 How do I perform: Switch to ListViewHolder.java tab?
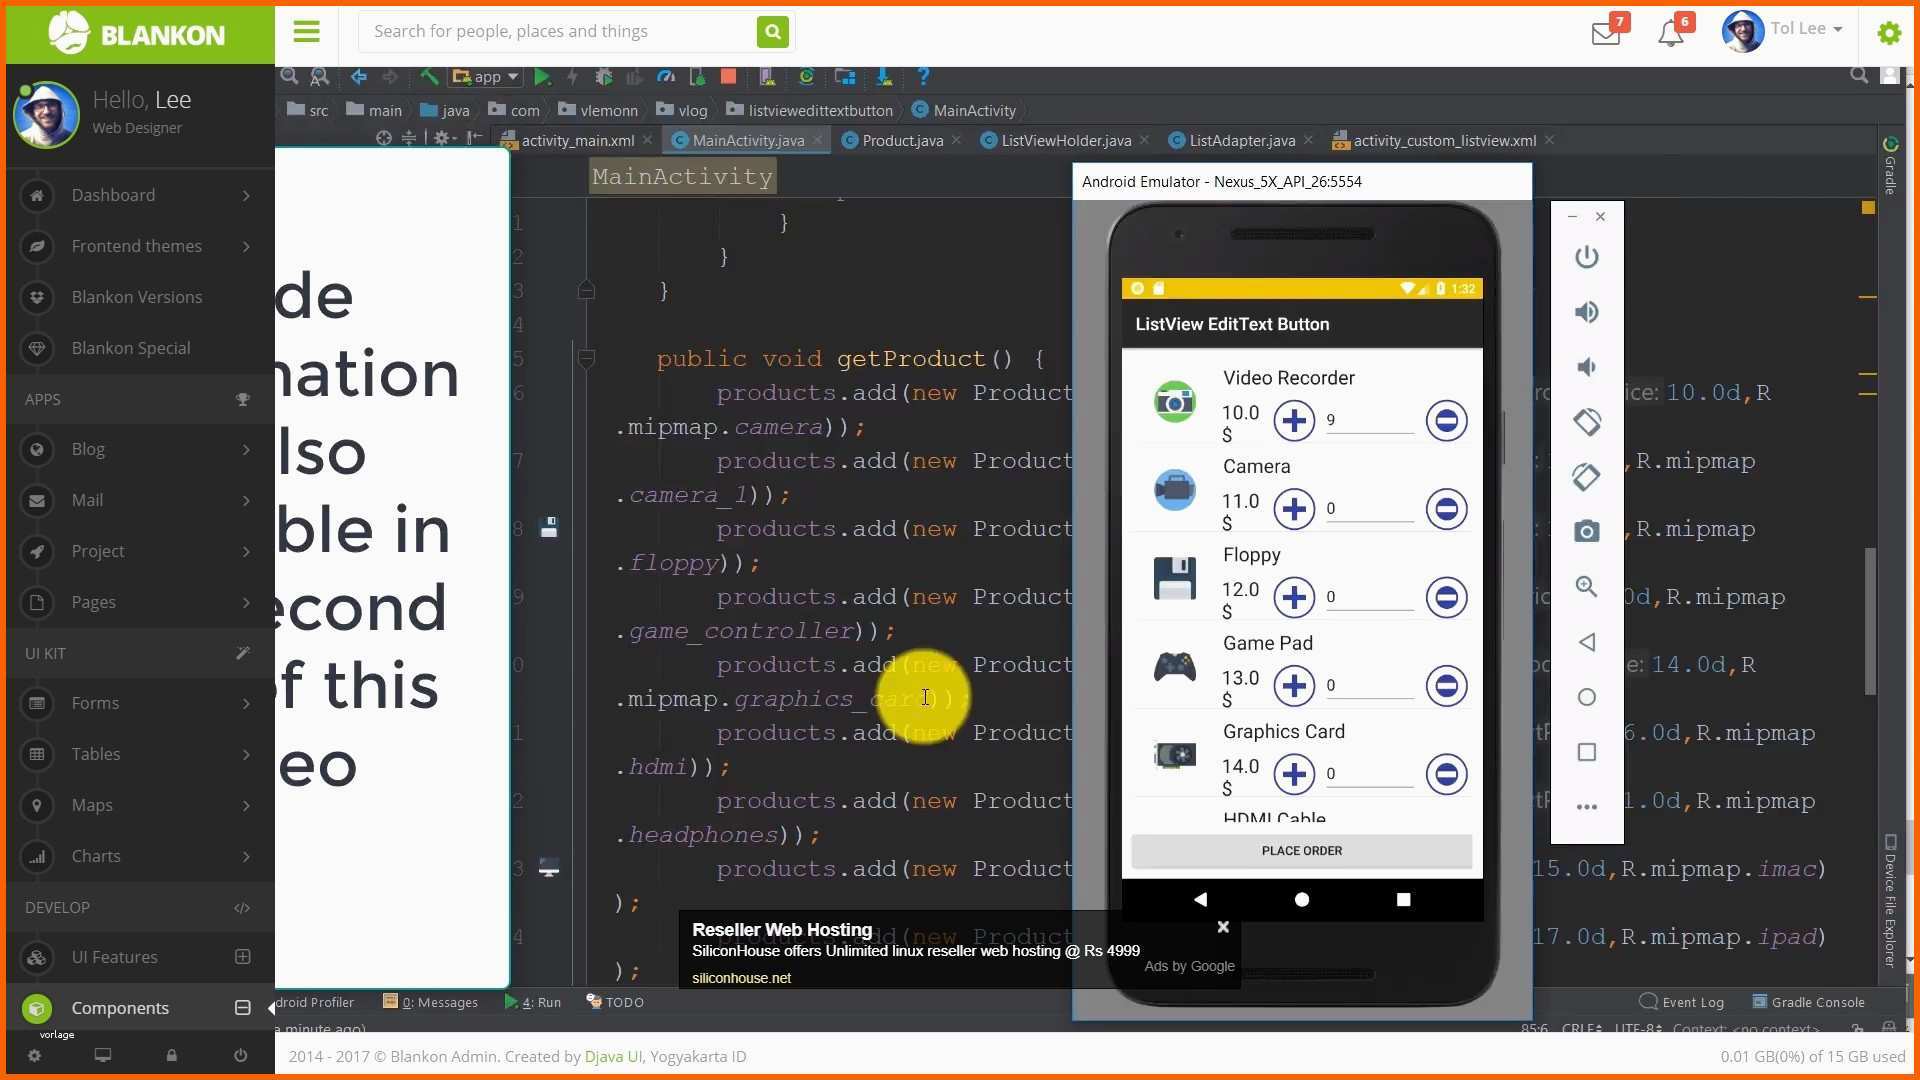[x=1066, y=141]
